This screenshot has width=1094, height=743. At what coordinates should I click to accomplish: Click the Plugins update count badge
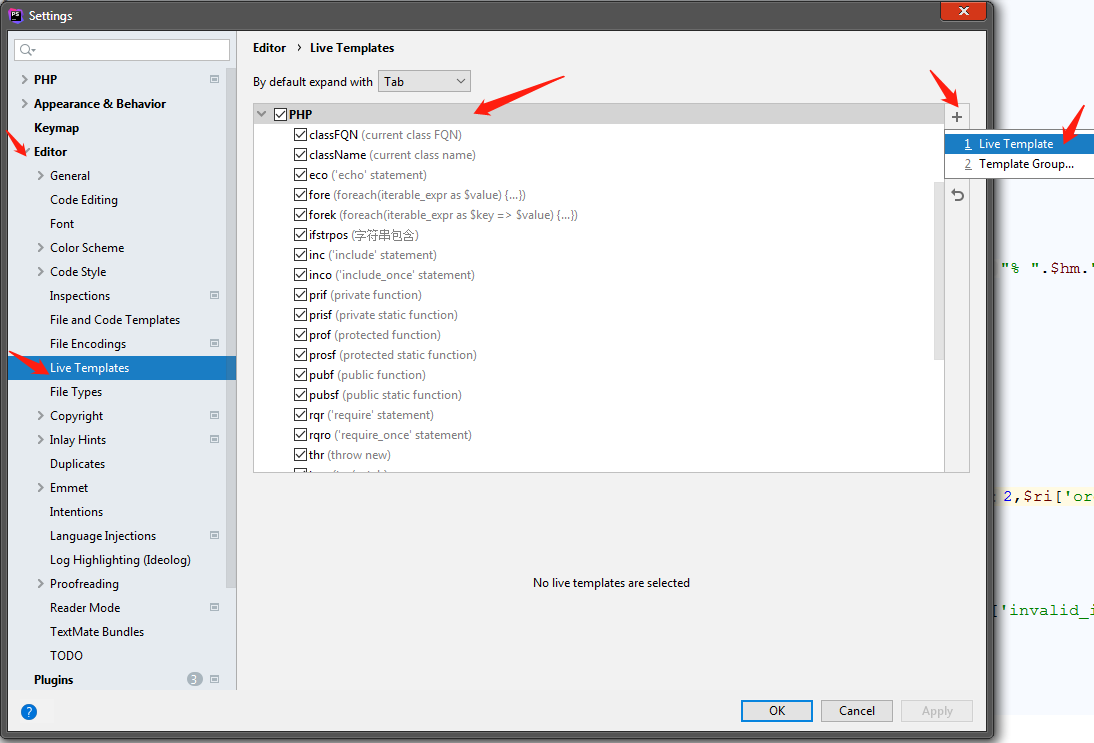[195, 680]
